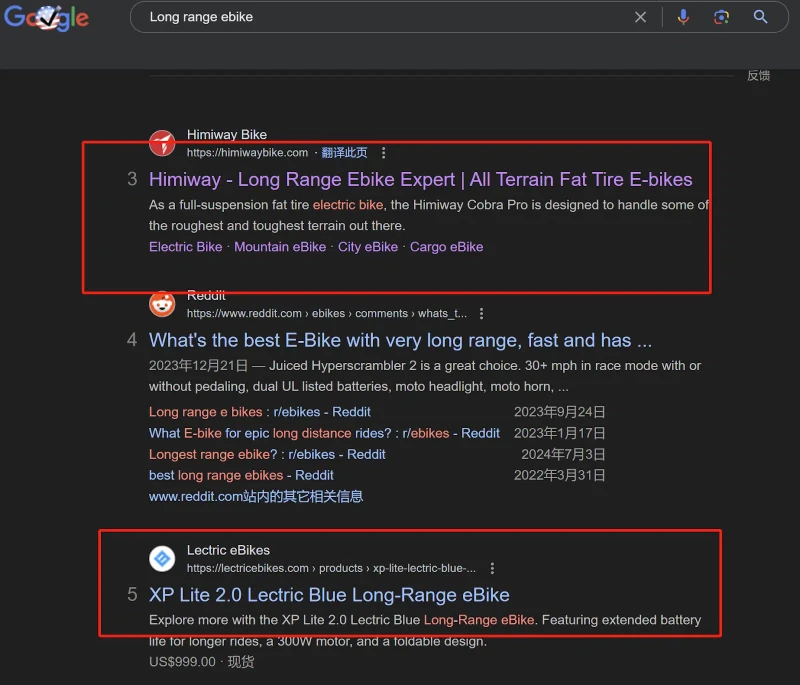Click the '反馈' feedback link
The image size is (800, 685).
[x=759, y=75]
